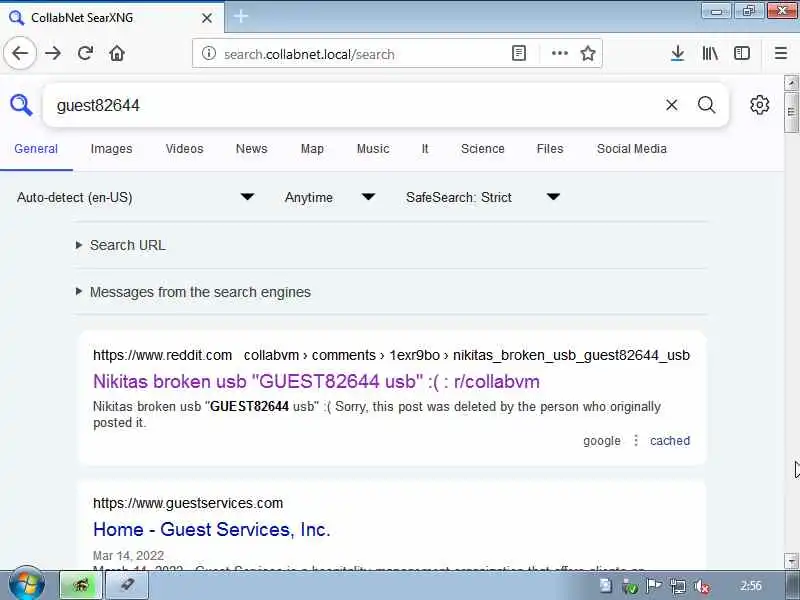Open Action Center flag icon
800x600 pixels.
click(x=654, y=586)
